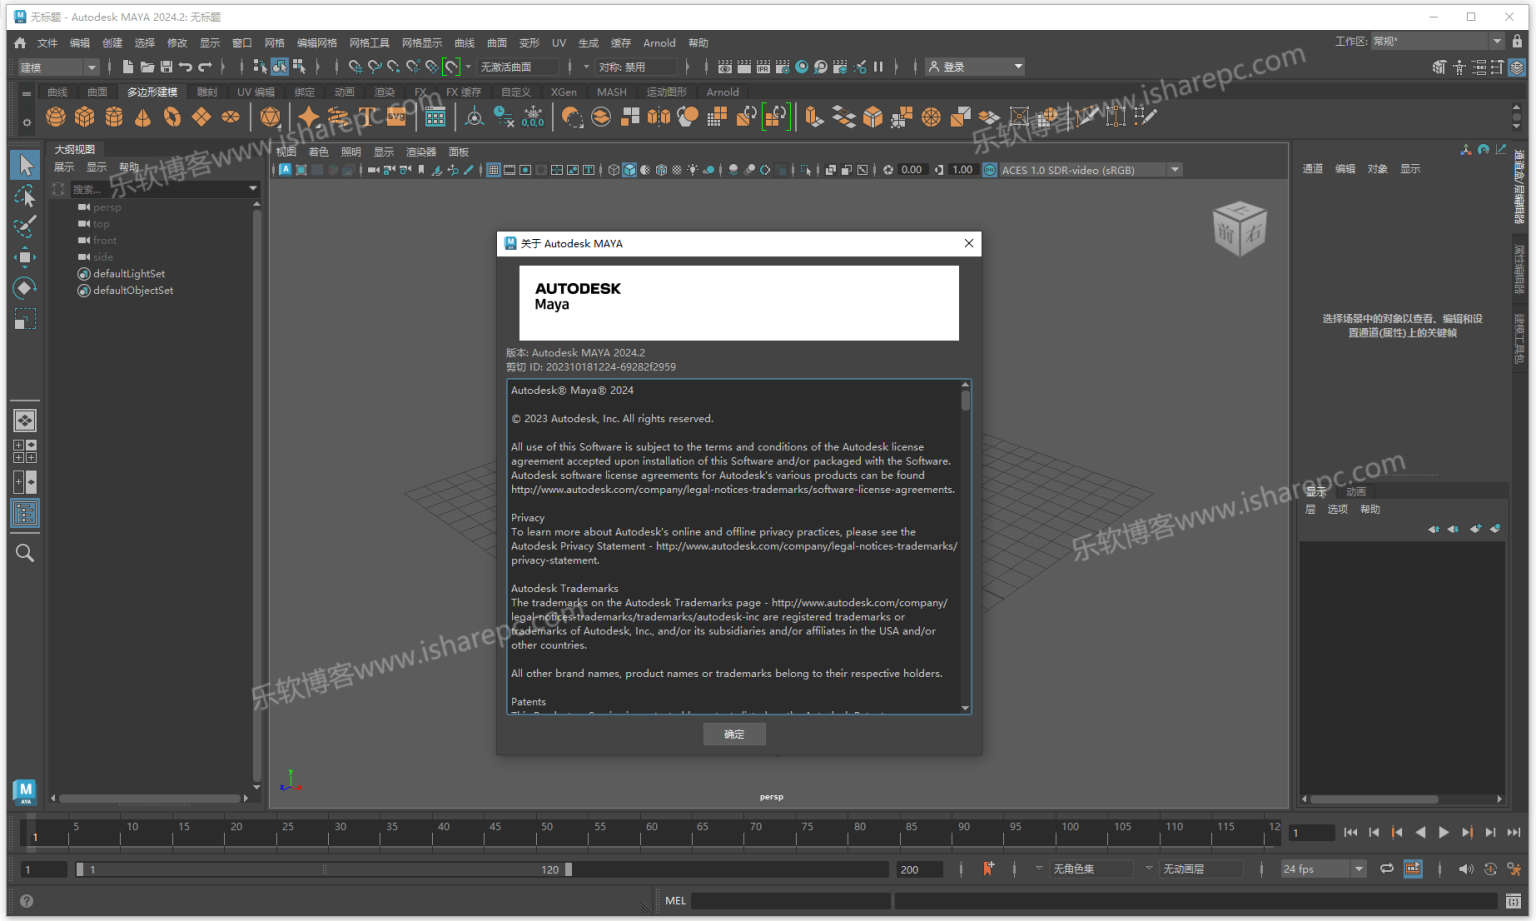Select the Paint Selection tool
1536x921 pixels.
tap(25, 227)
